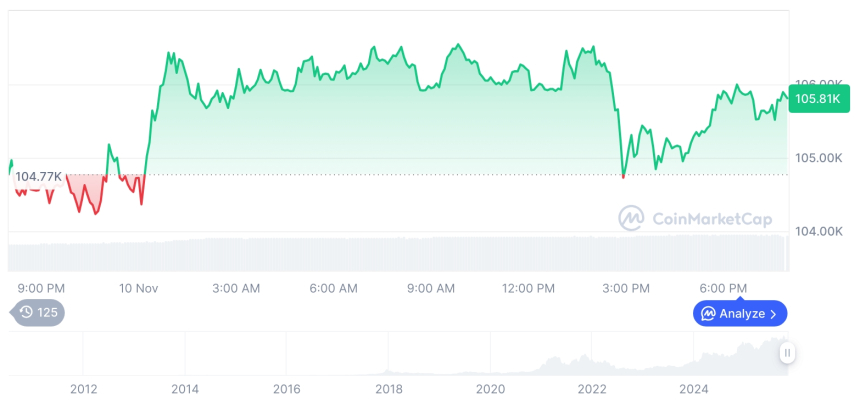Grab the range navigator's right handle
Screen dimensions: 860x401
(788, 352)
